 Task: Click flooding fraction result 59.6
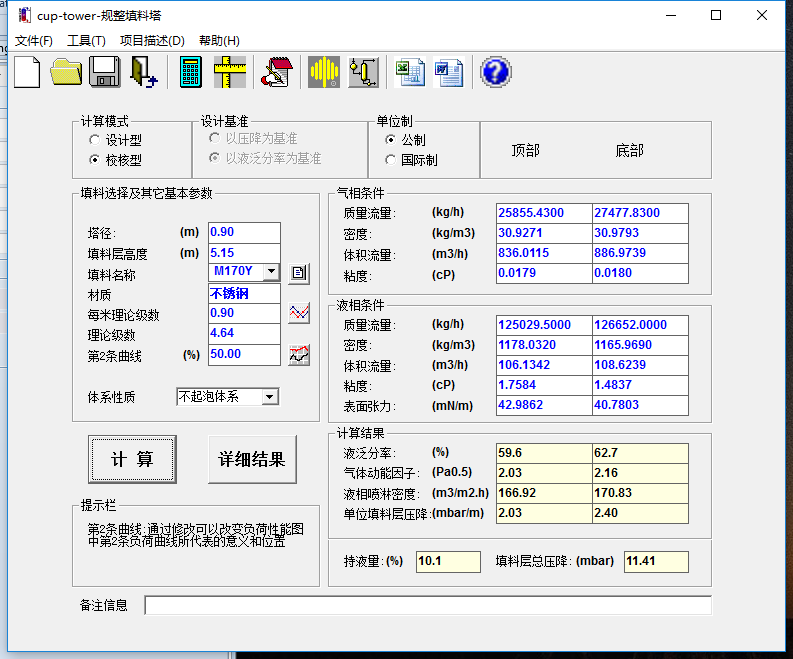(x=544, y=453)
